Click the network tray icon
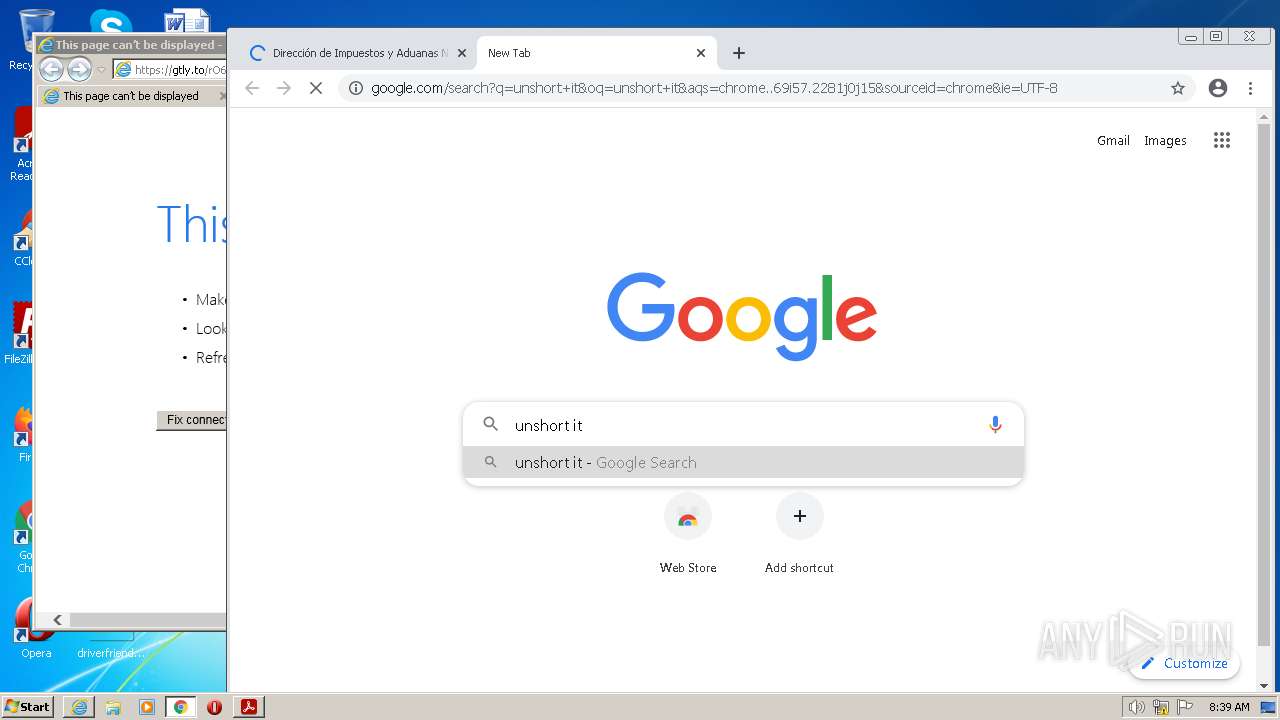The height and width of the screenshot is (720, 1280). click(1161, 707)
